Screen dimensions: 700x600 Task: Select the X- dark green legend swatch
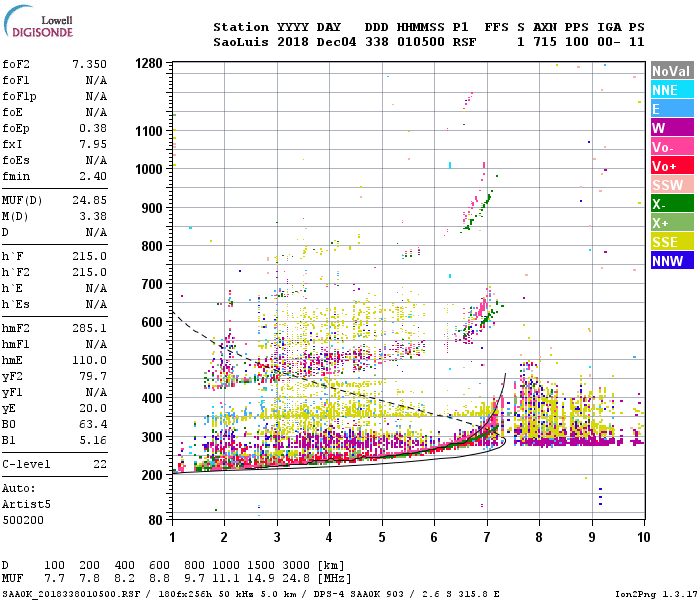[x=672, y=204]
